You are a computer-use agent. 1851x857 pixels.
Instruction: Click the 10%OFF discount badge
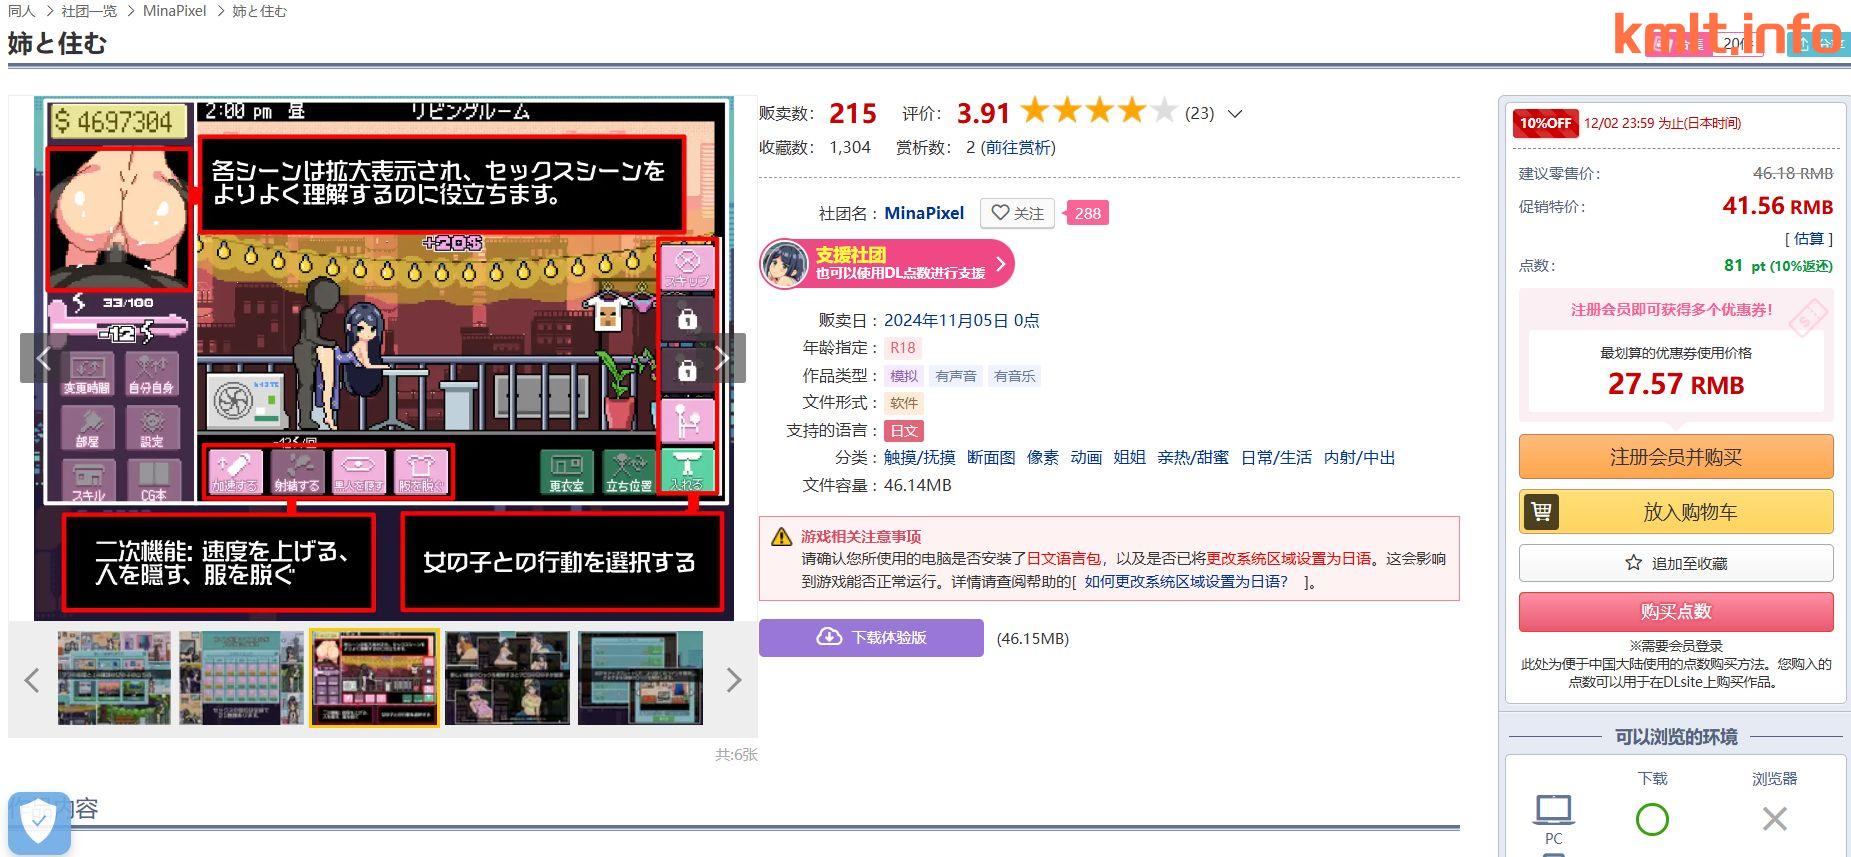(x=1545, y=123)
